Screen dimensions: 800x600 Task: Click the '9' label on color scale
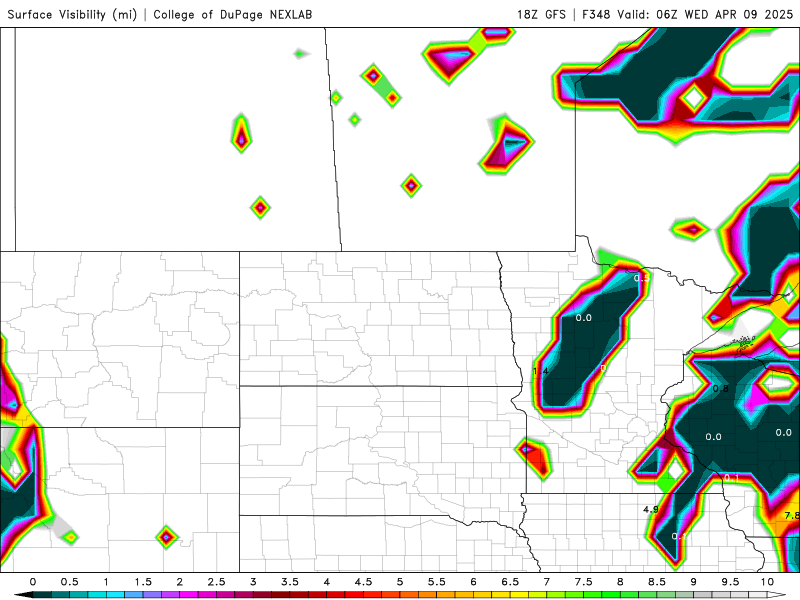point(693,582)
